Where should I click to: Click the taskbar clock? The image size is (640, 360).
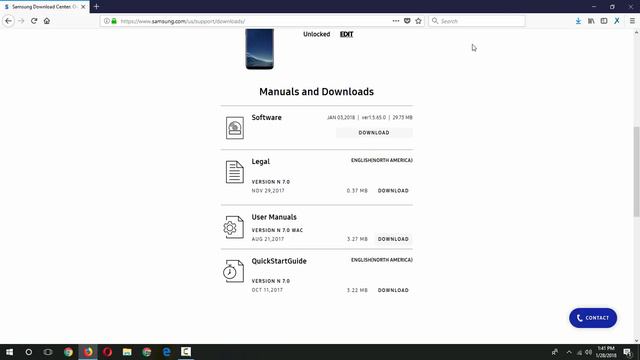tap(606, 352)
